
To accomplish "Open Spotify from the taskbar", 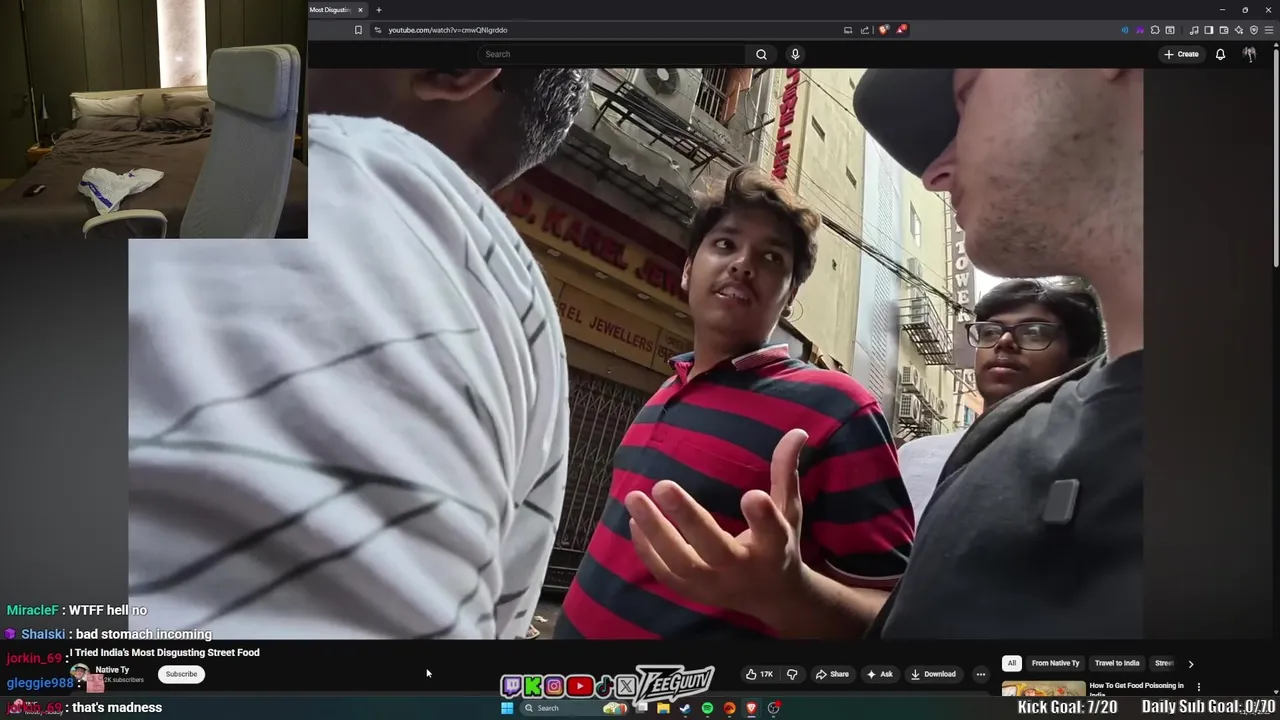I will click(x=707, y=708).
